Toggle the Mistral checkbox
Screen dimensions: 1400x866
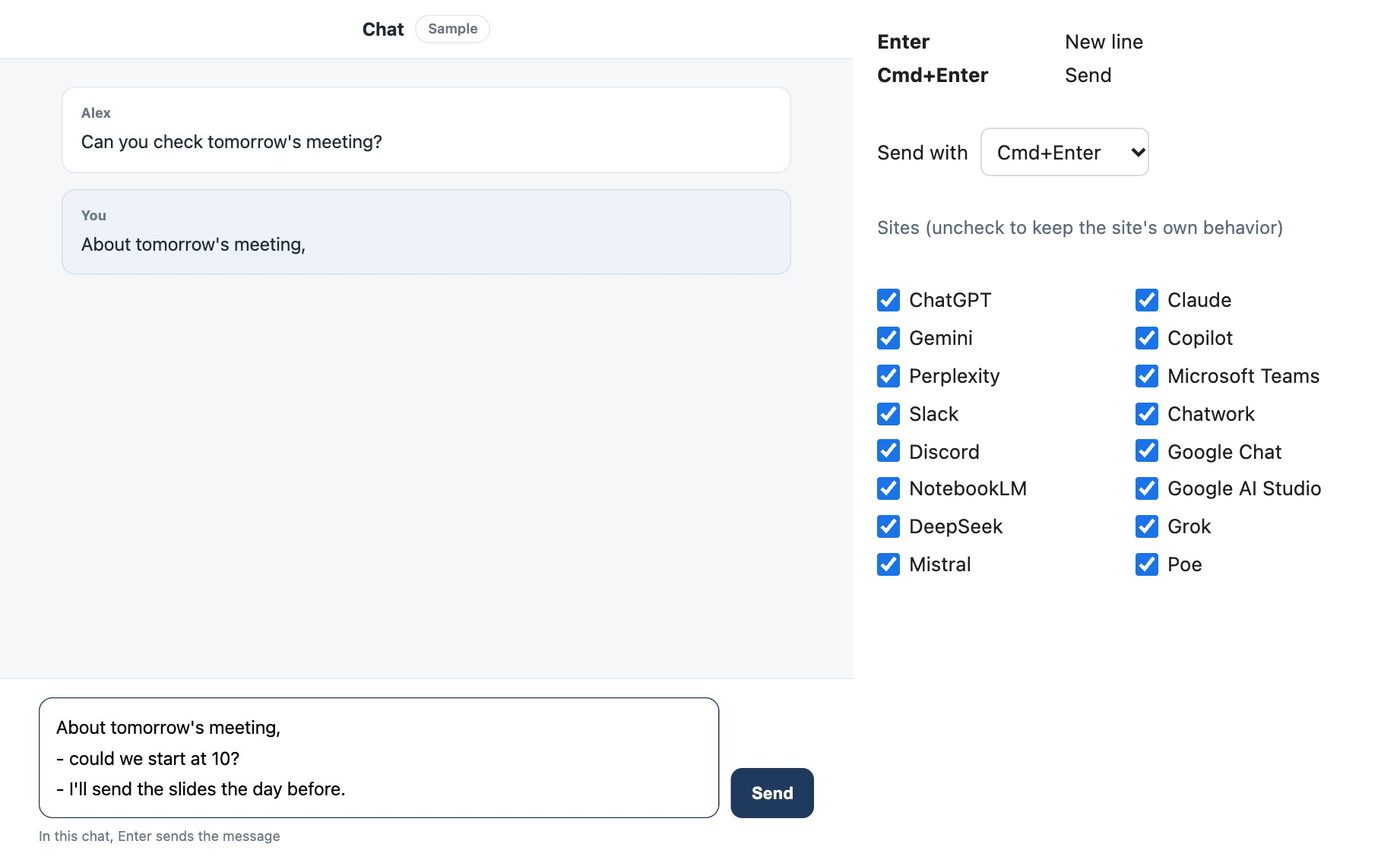coord(888,564)
